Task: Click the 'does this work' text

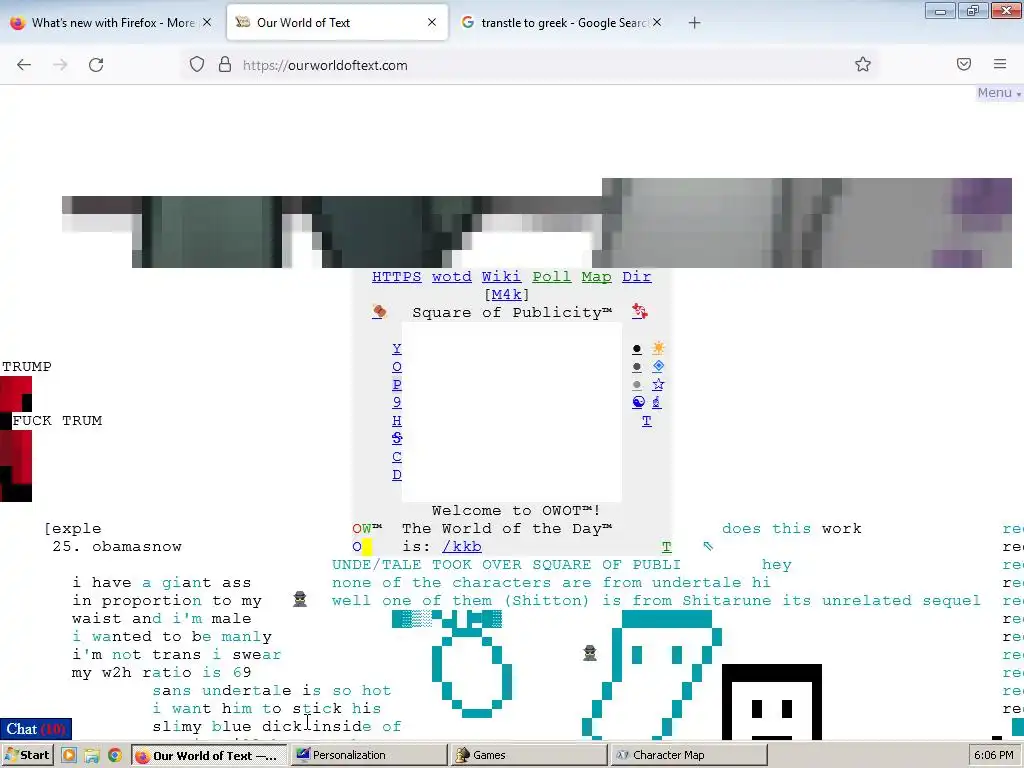Action: [792, 528]
